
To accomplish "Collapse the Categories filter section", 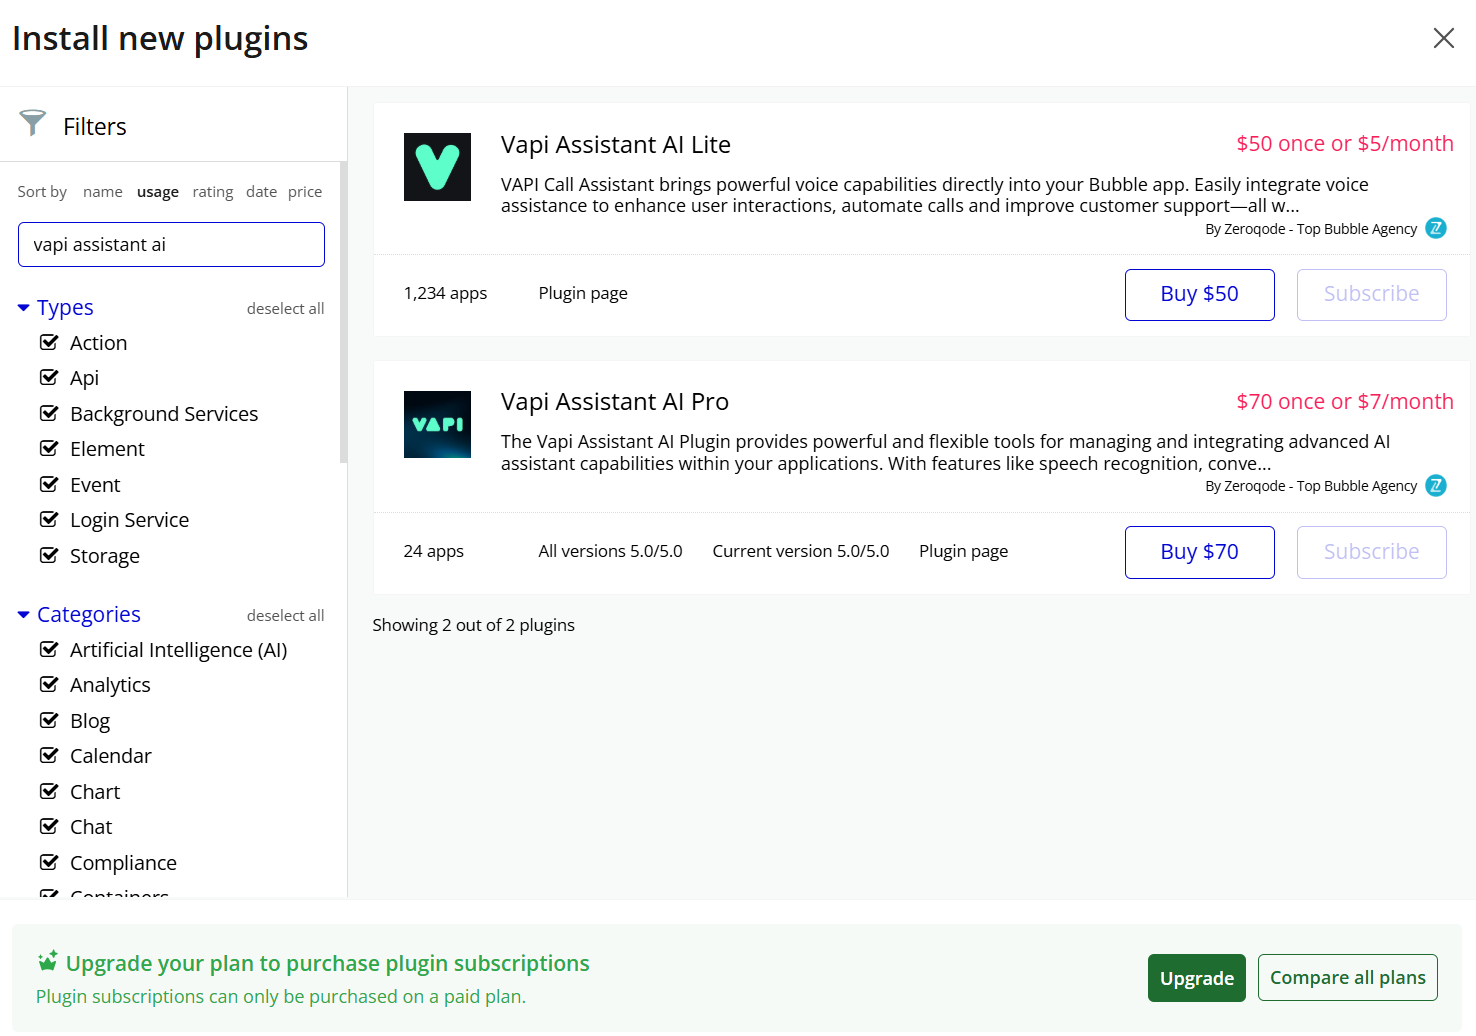I will pos(24,615).
